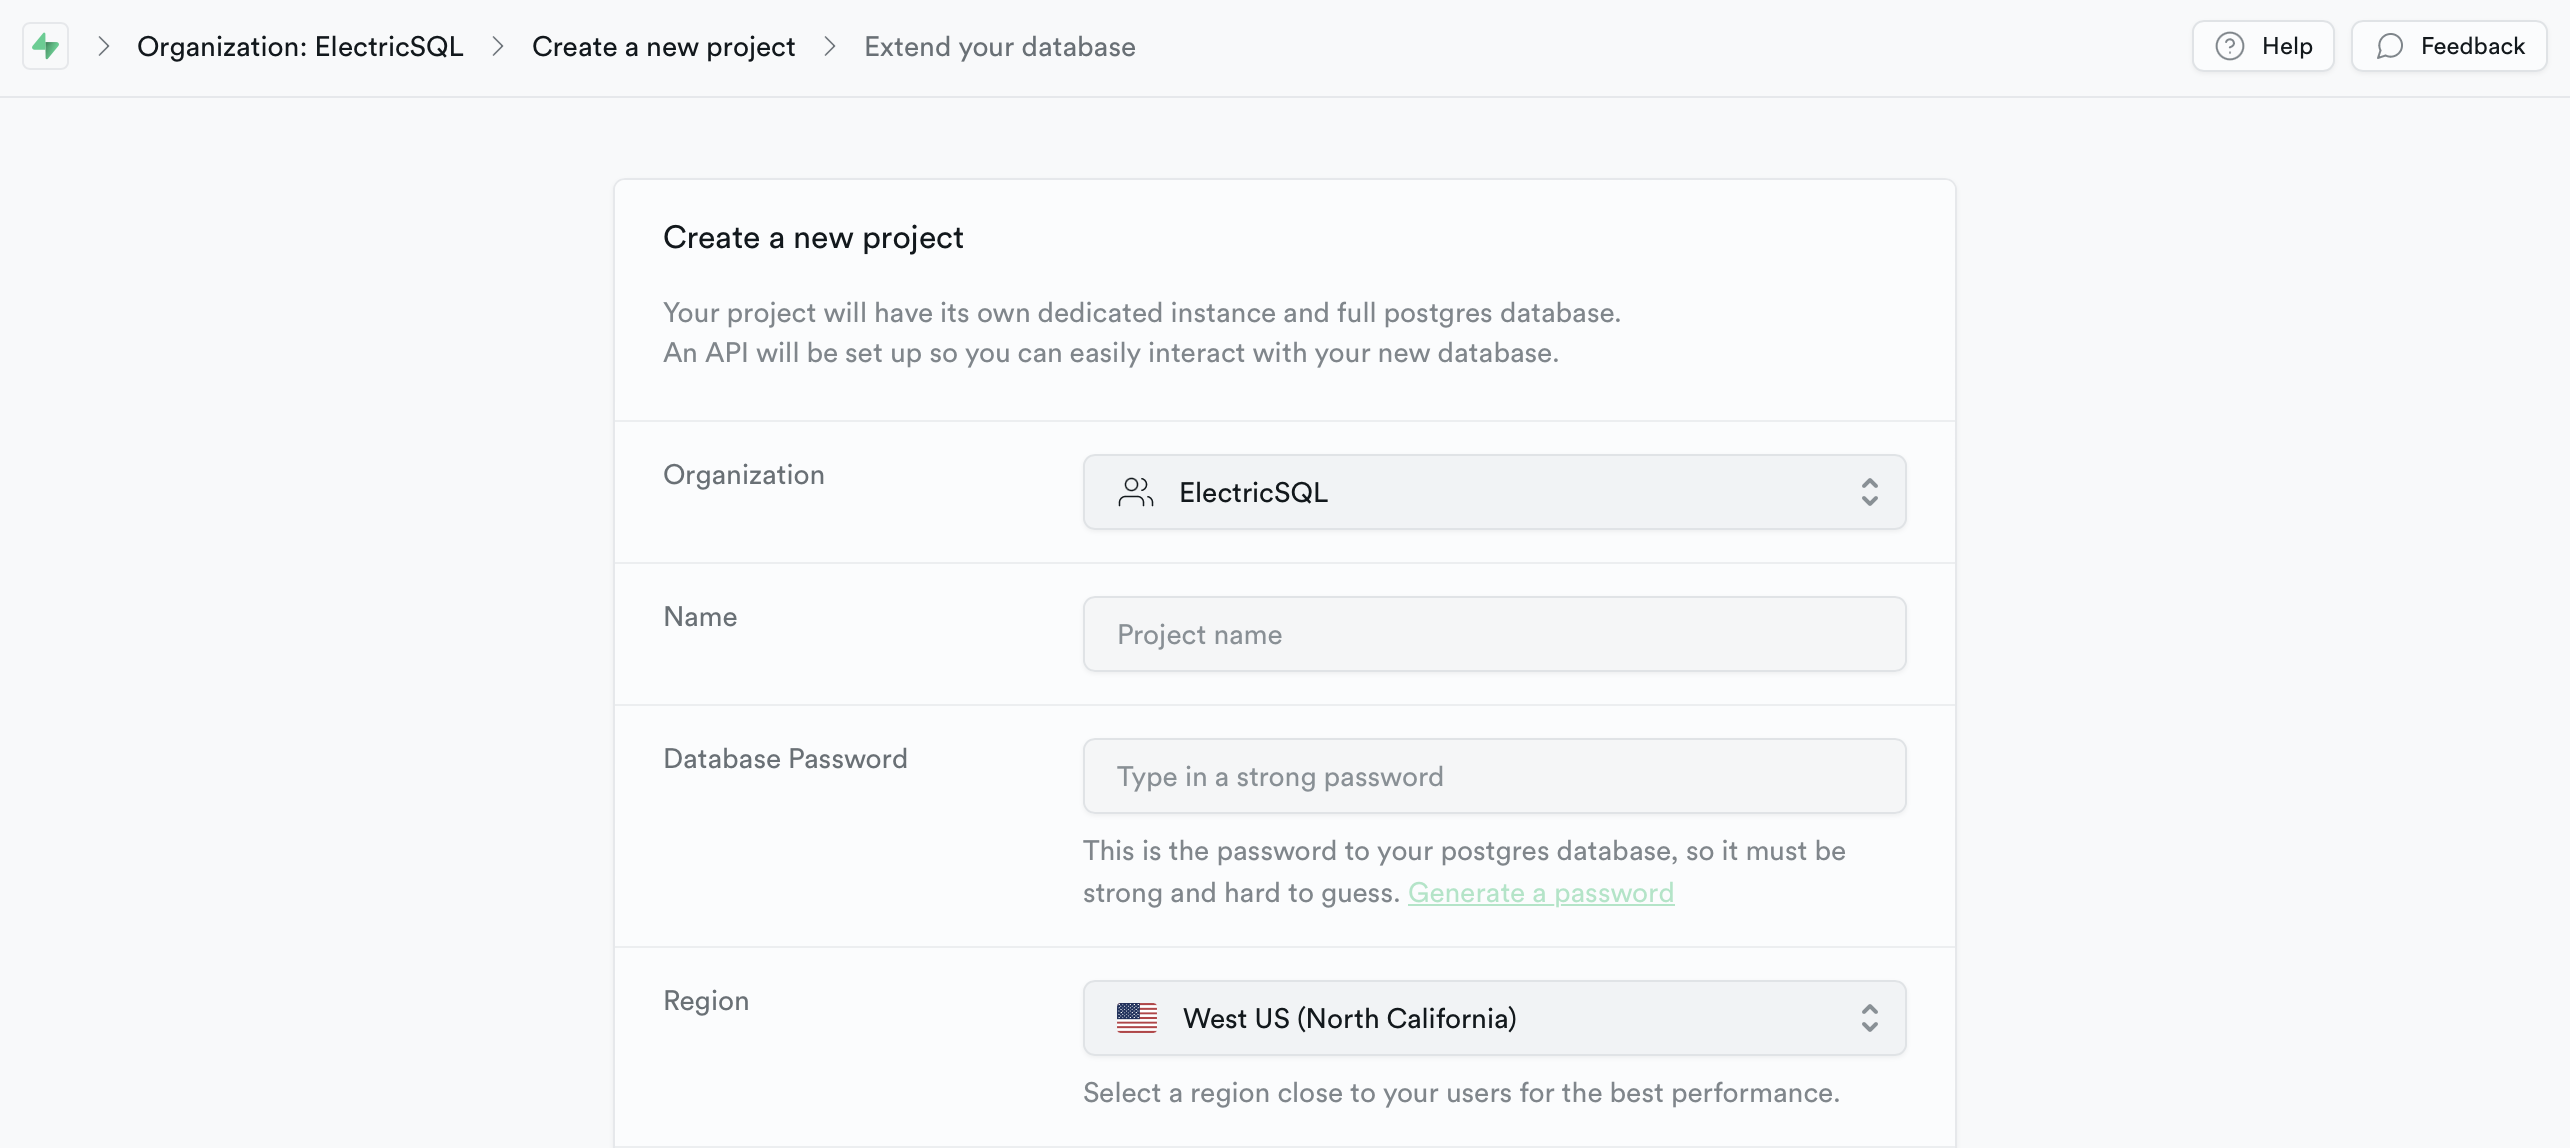Focus the strong password input field
The image size is (2570, 1148).
tap(1494, 776)
